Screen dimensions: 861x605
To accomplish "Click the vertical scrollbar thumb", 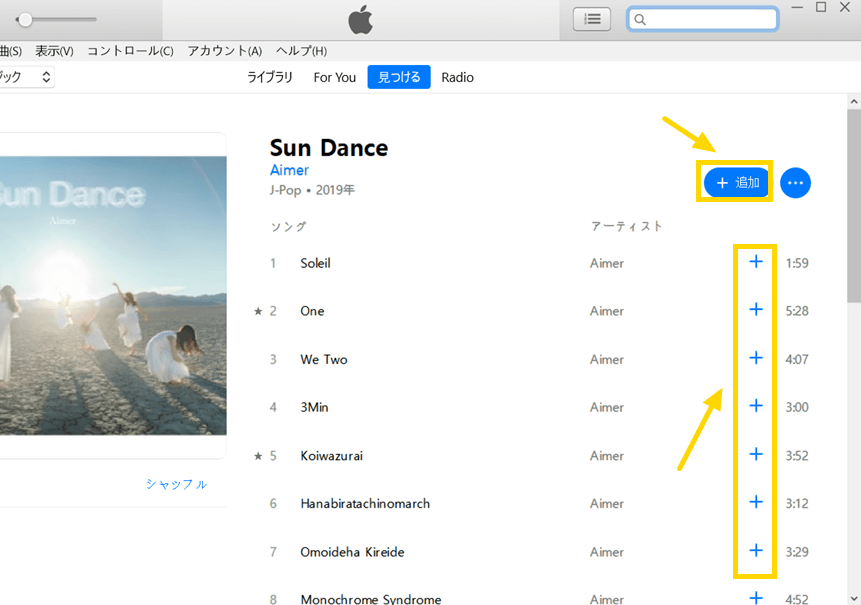I will 854,206.
